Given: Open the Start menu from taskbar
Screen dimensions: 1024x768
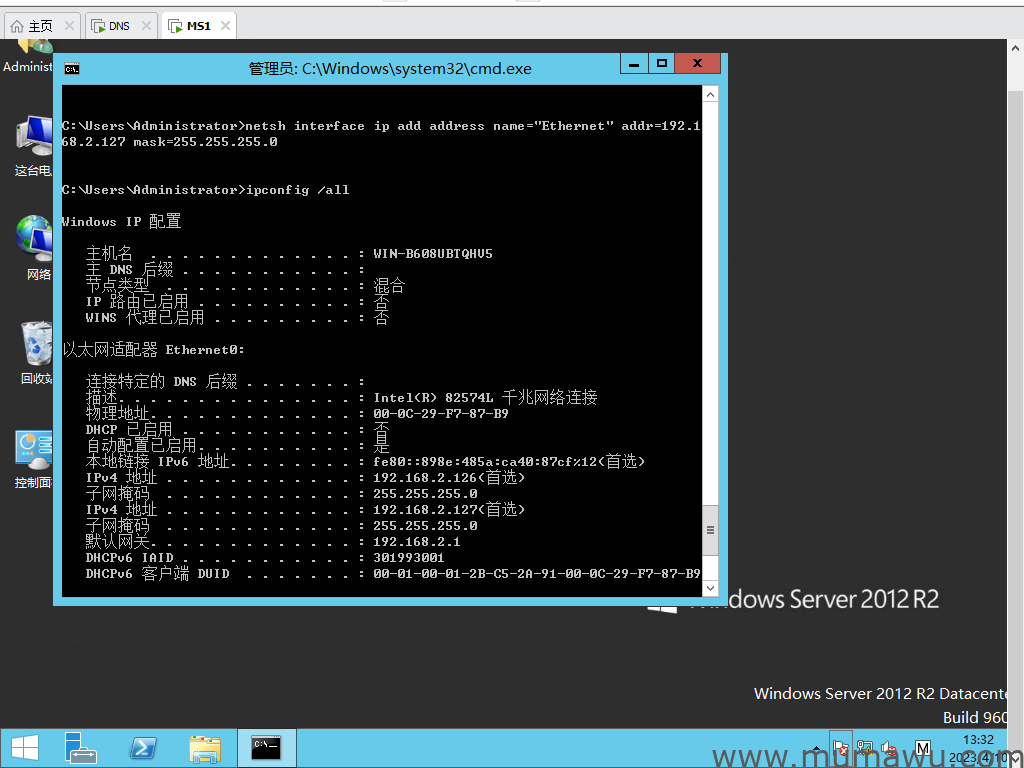Looking at the screenshot, I should (24, 747).
